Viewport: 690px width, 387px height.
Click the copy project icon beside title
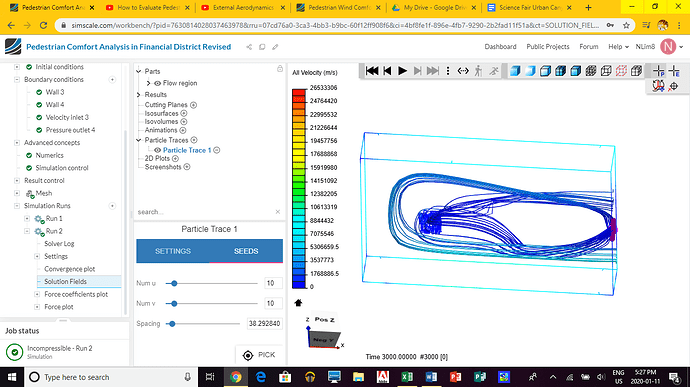(x=262, y=47)
